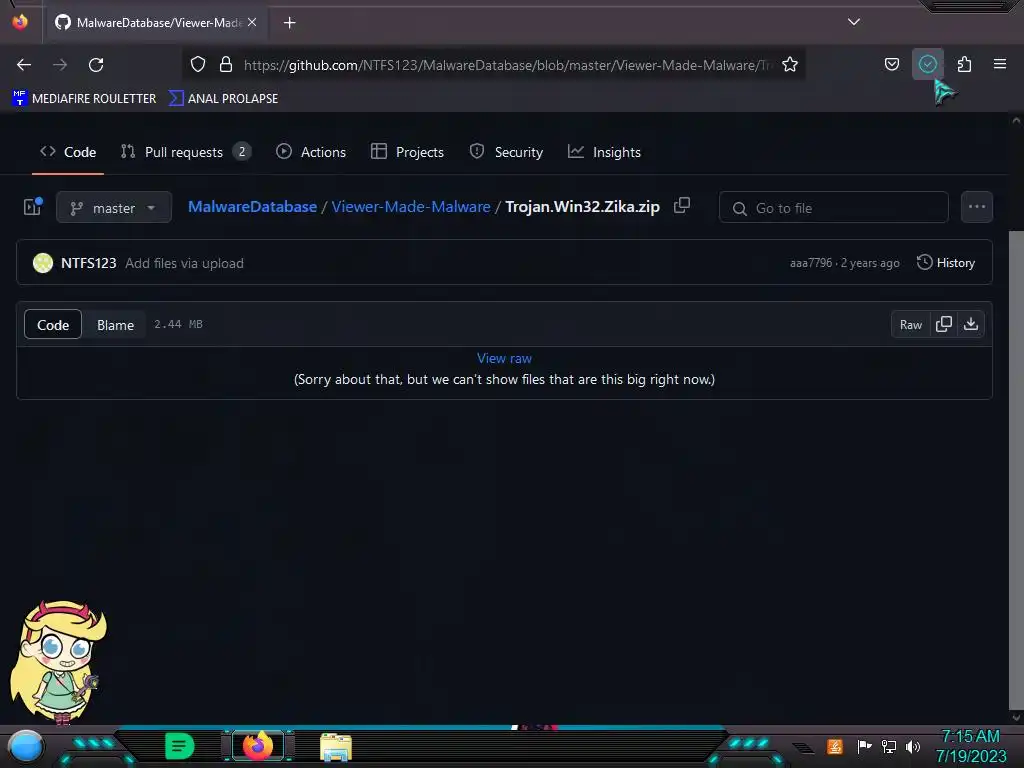Open the ANAL PROLAPSE bookmark
The image size is (1024, 768).
(x=223, y=99)
